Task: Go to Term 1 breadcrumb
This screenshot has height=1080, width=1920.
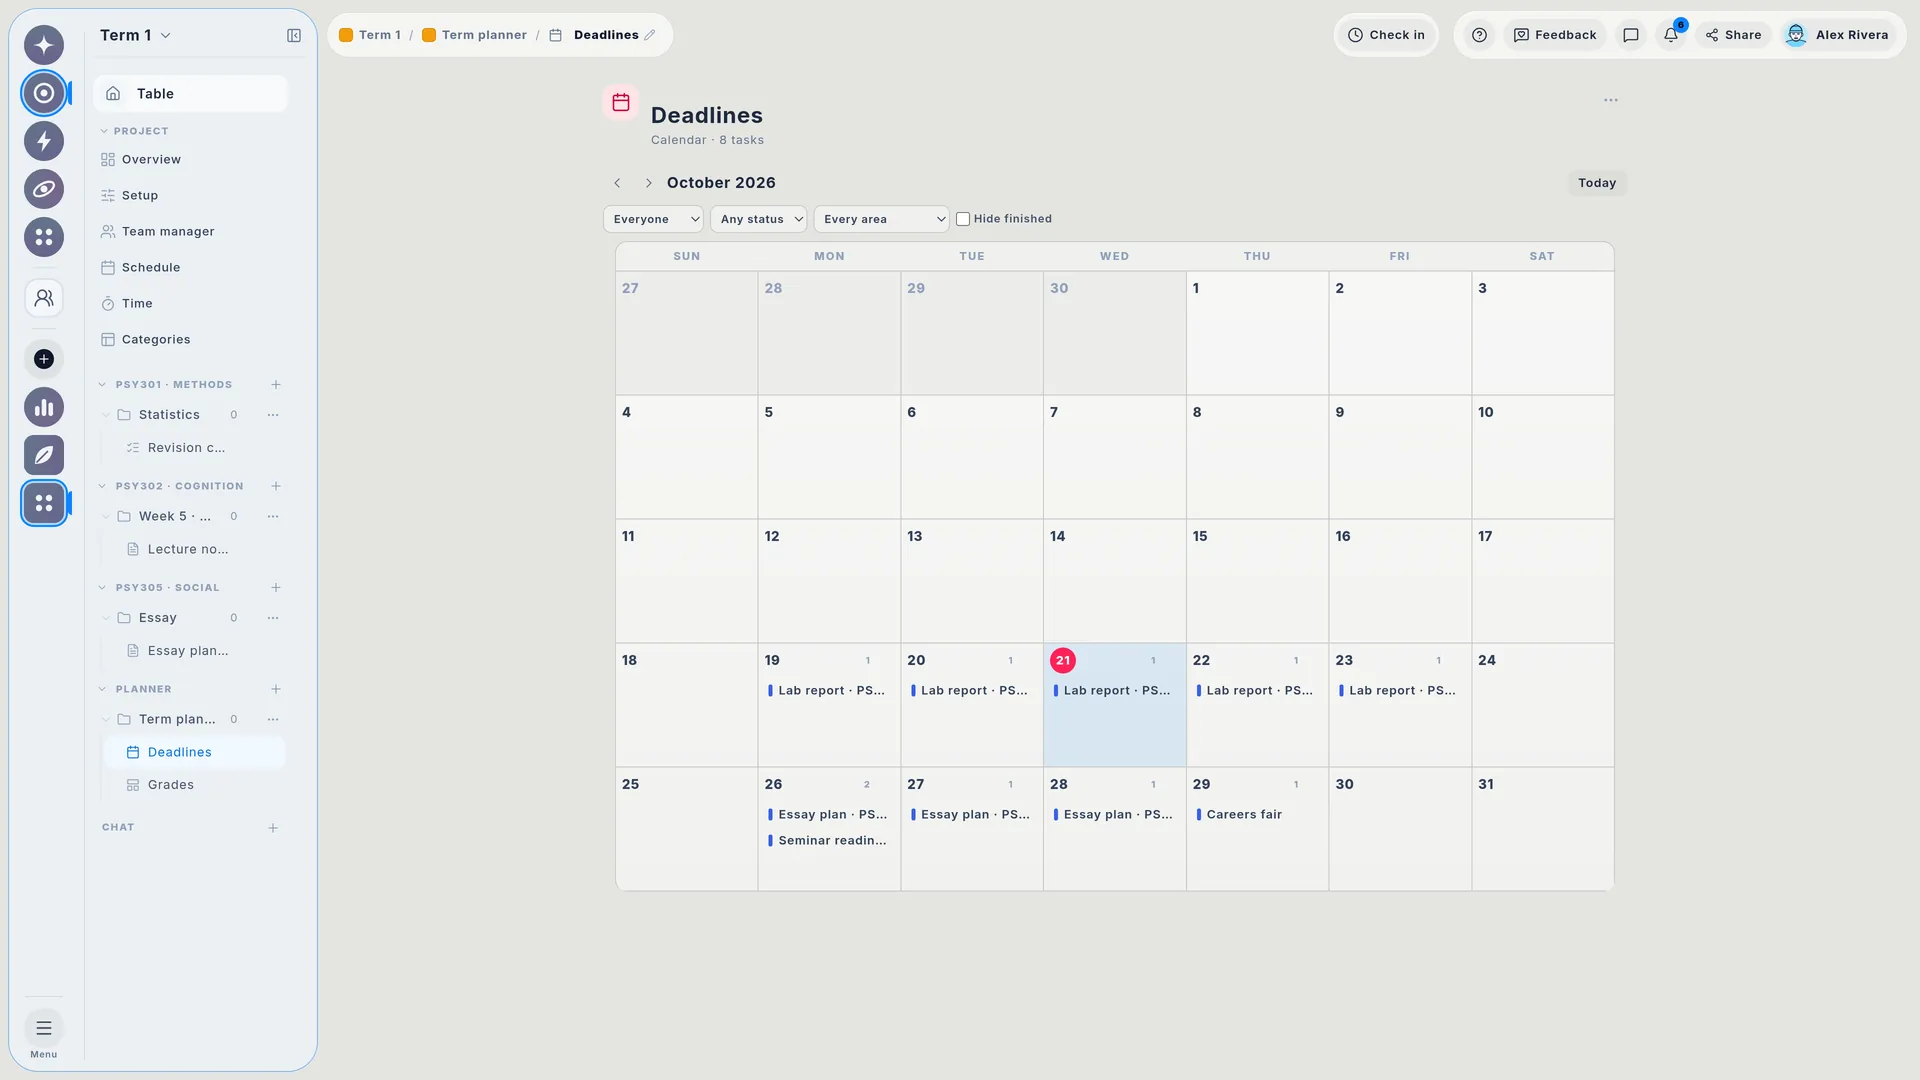Action: pyautogui.click(x=370, y=35)
